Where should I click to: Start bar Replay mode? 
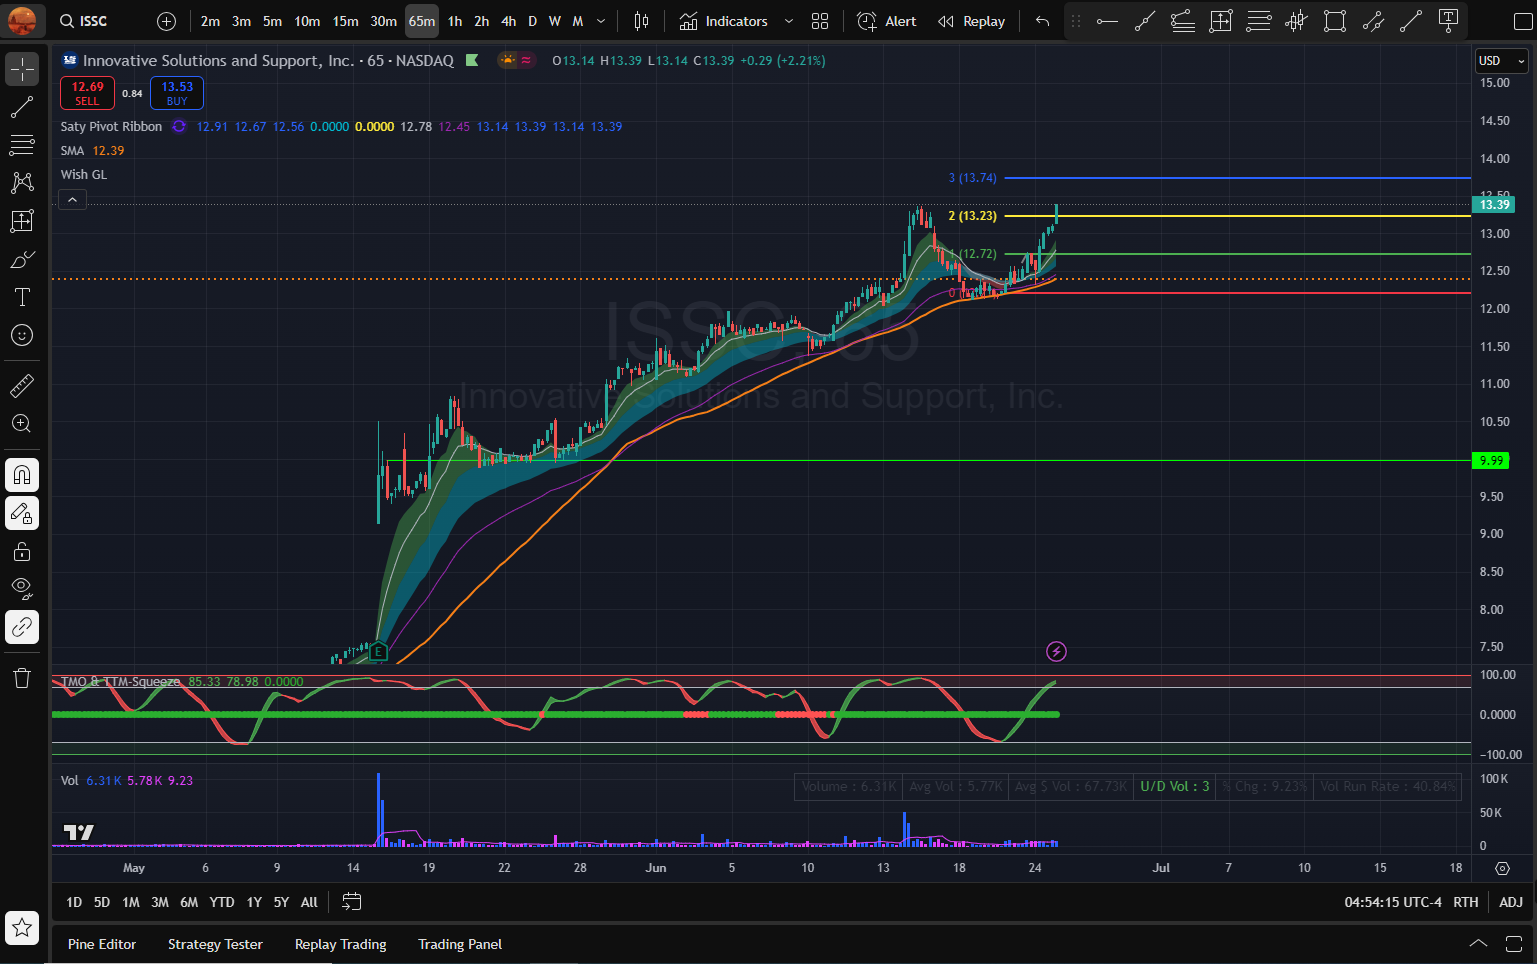[x=971, y=21]
